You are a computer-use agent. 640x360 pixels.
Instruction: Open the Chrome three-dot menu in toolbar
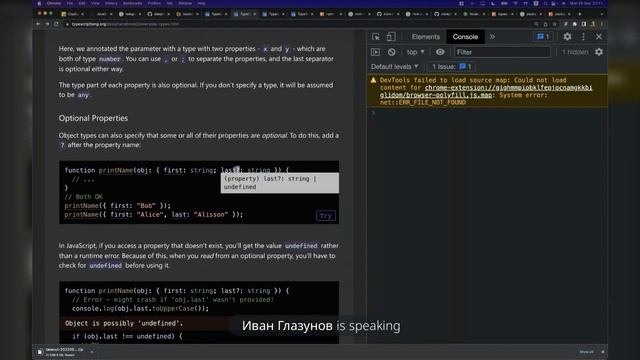[x=601, y=24]
